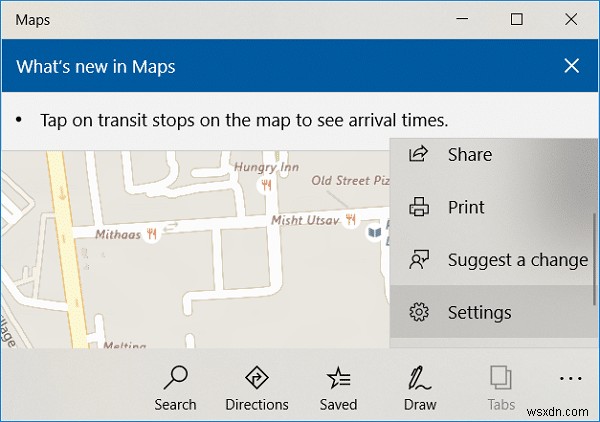Viewport: 600px width, 422px height.
Task: Minimize the Maps window
Action: tap(461, 19)
